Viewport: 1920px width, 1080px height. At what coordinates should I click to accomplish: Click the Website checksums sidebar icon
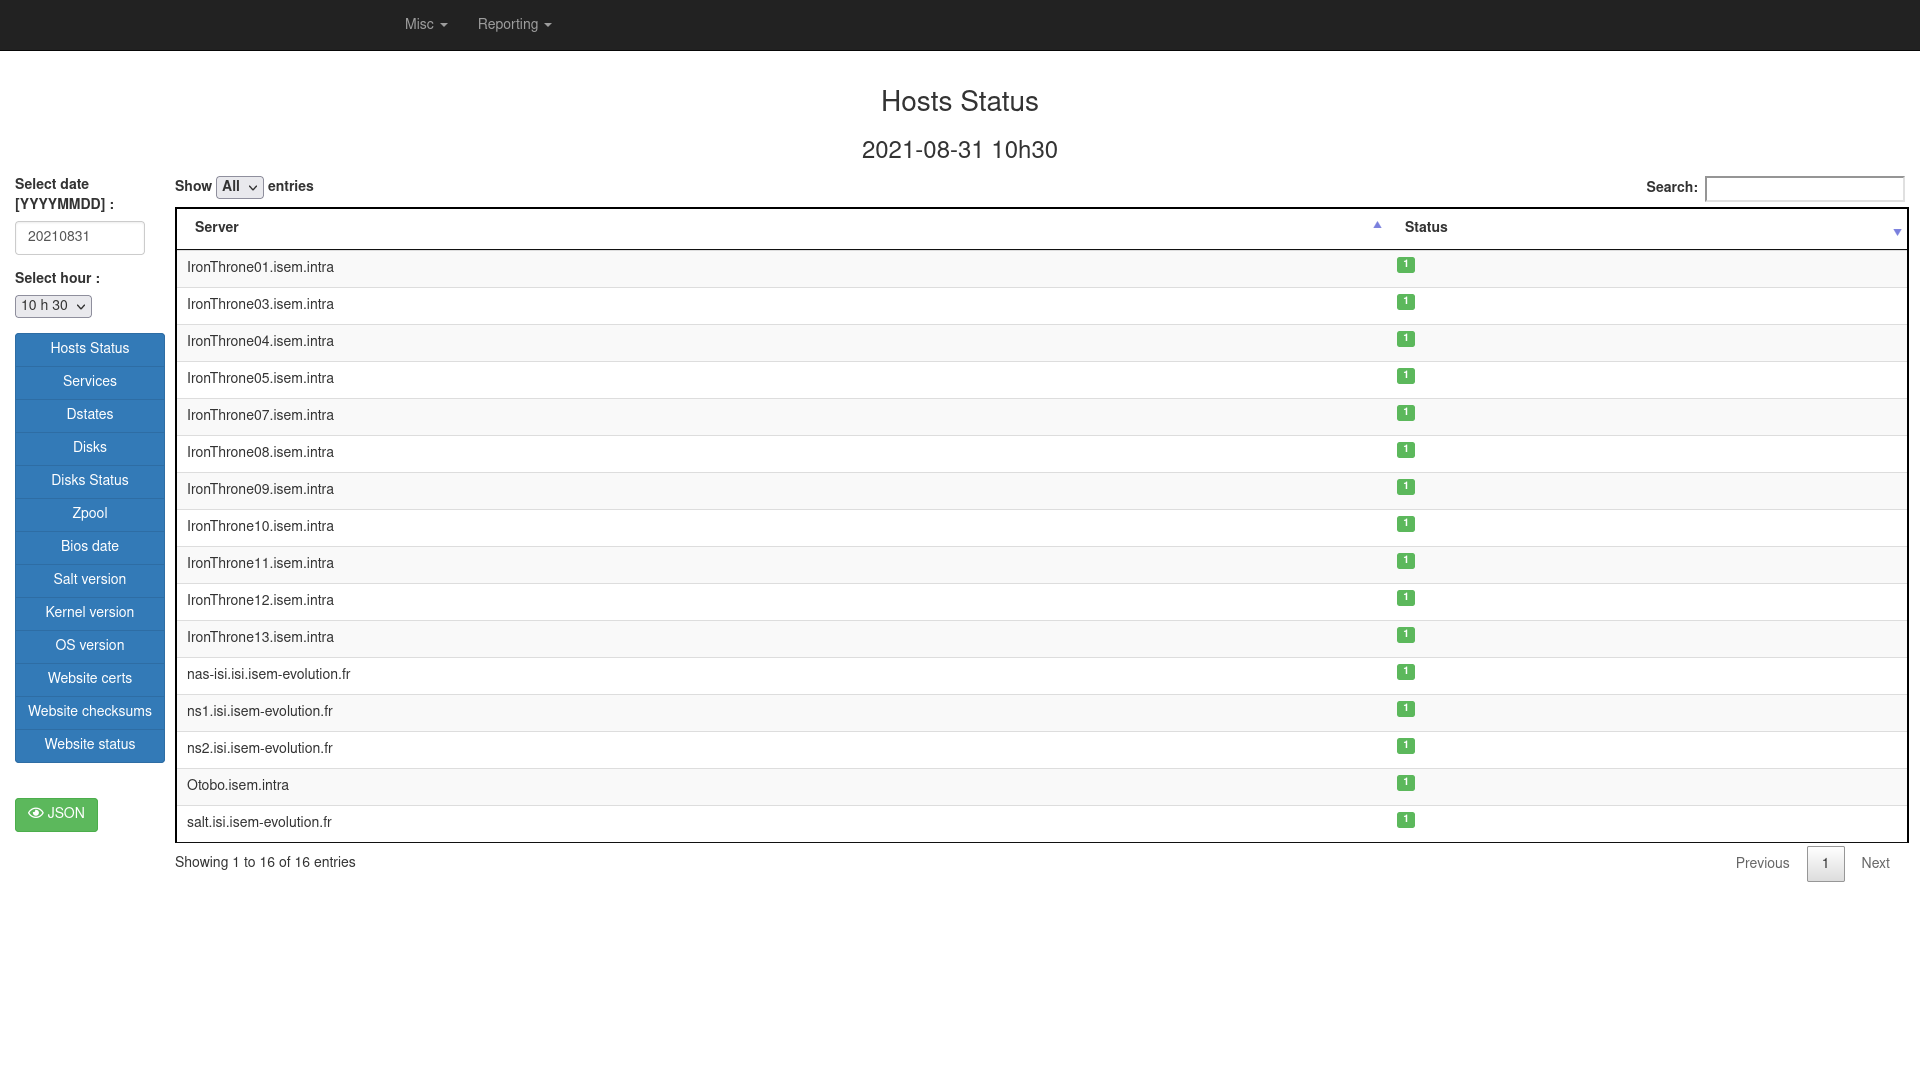tap(90, 712)
